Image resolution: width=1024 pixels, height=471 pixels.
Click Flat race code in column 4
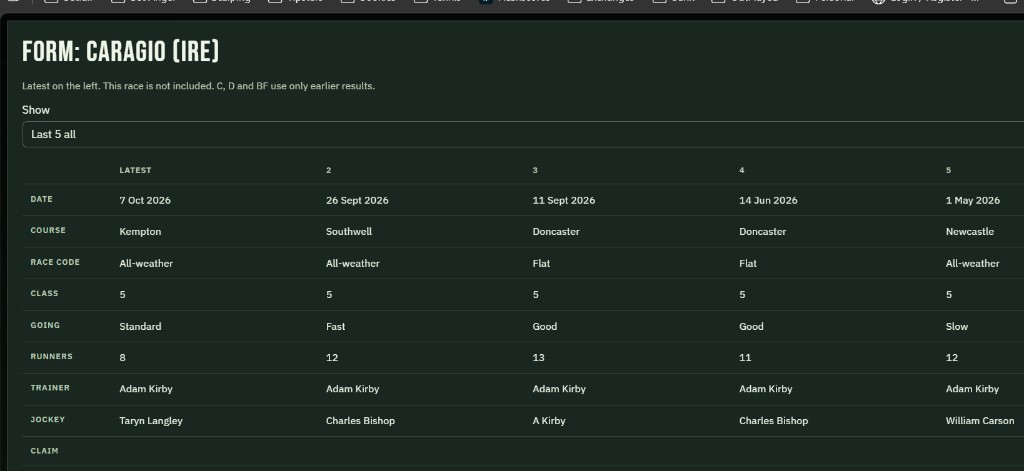click(748, 264)
